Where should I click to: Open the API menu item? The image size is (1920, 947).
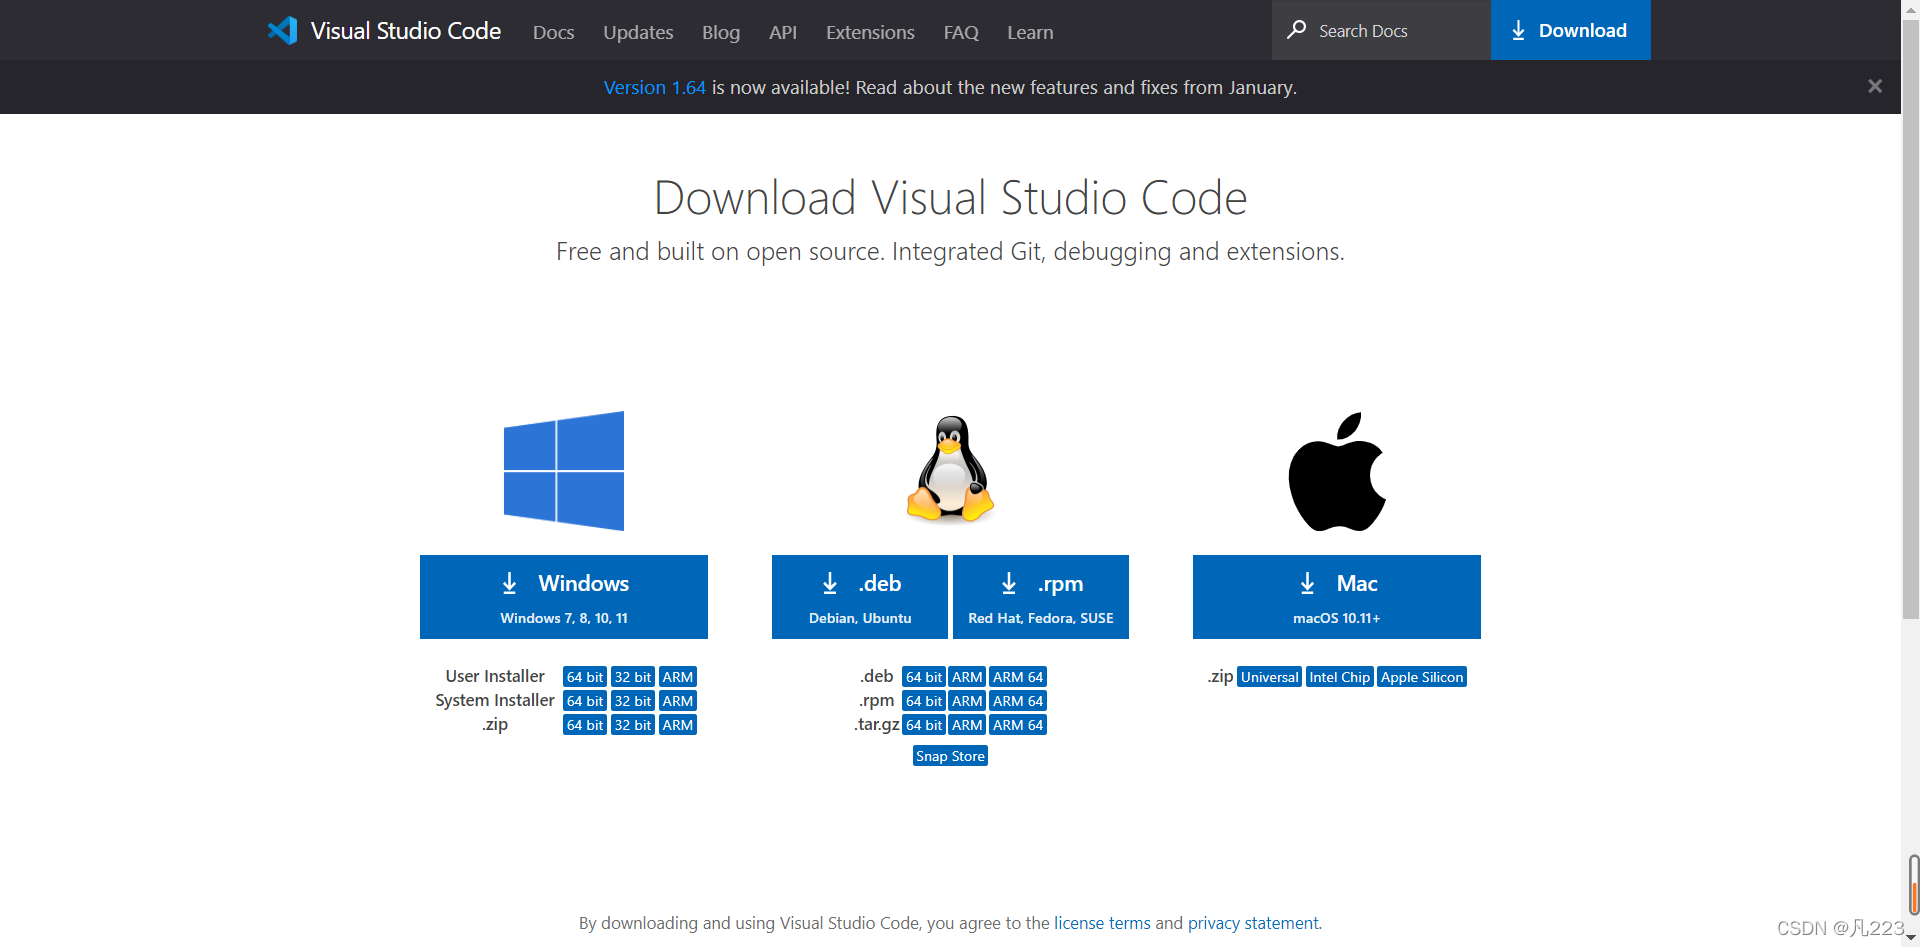pyautogui.click(x=783, y=32)
